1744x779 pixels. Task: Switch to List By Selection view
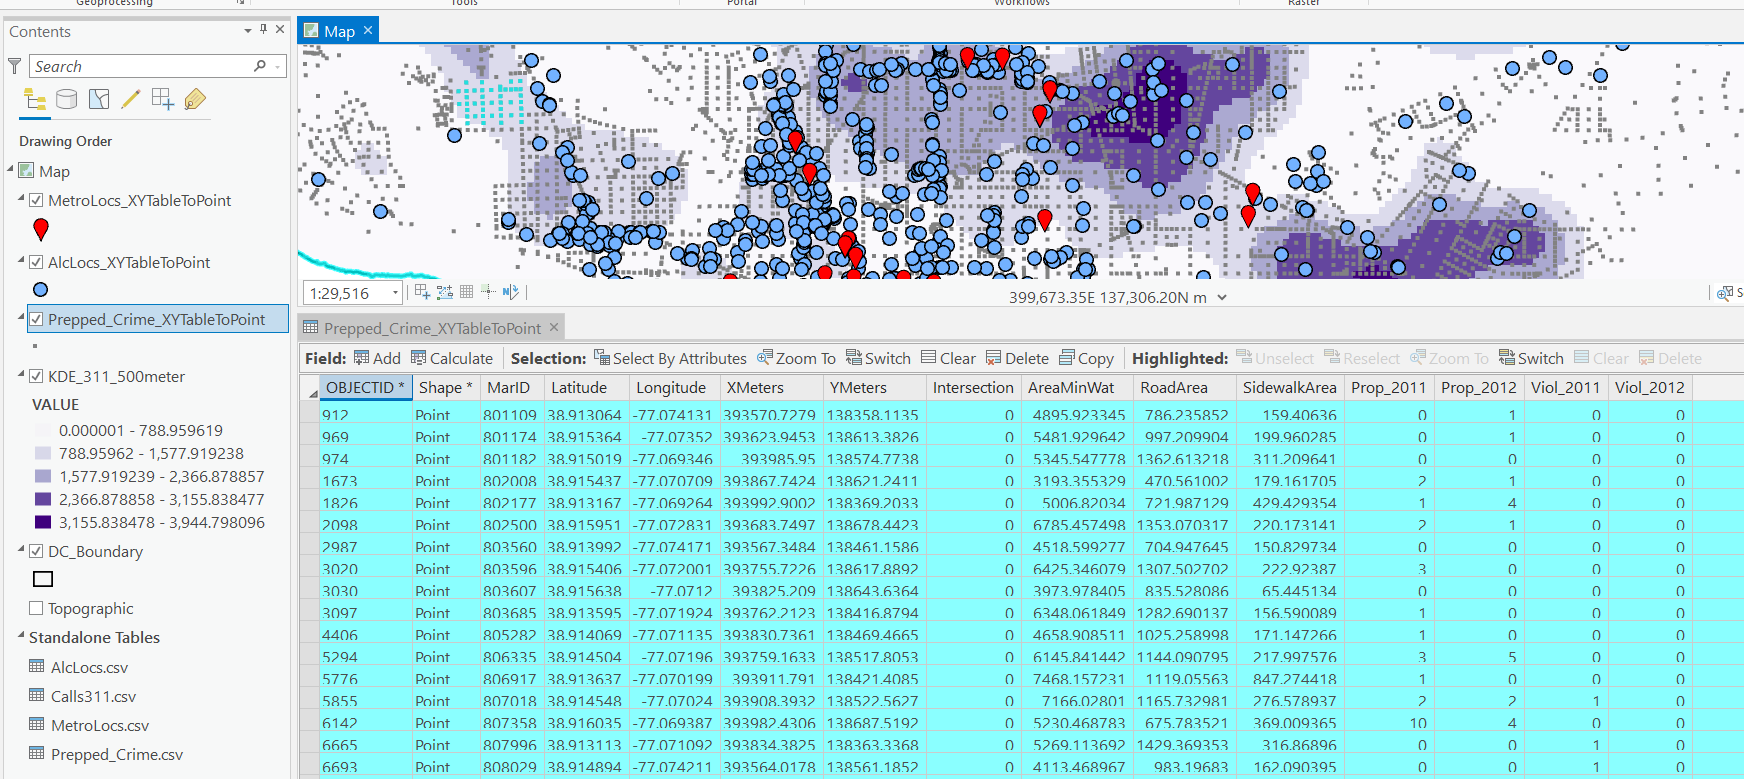pyautogui.click(x=99, y=99)
